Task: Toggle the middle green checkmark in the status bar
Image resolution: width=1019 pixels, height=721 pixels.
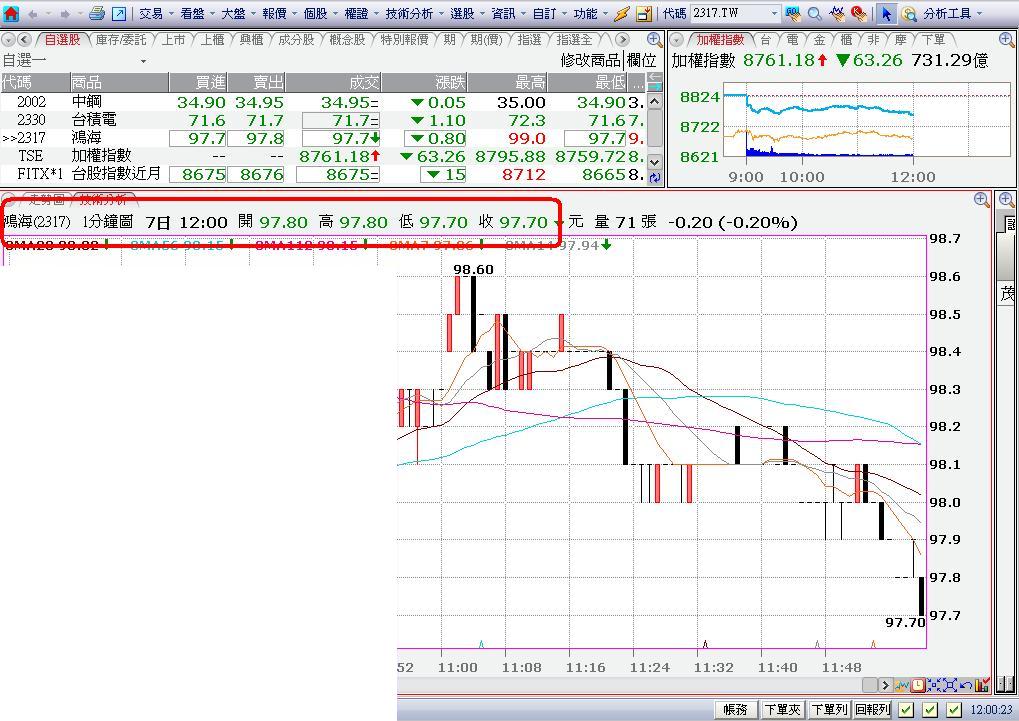Action: [930, 709]
